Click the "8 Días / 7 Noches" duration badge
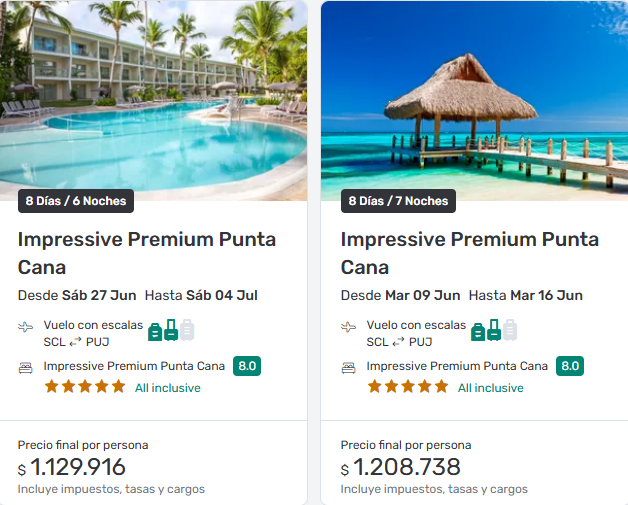The height and width of the screenshot is (505, 628). click(x=399, y=201)
